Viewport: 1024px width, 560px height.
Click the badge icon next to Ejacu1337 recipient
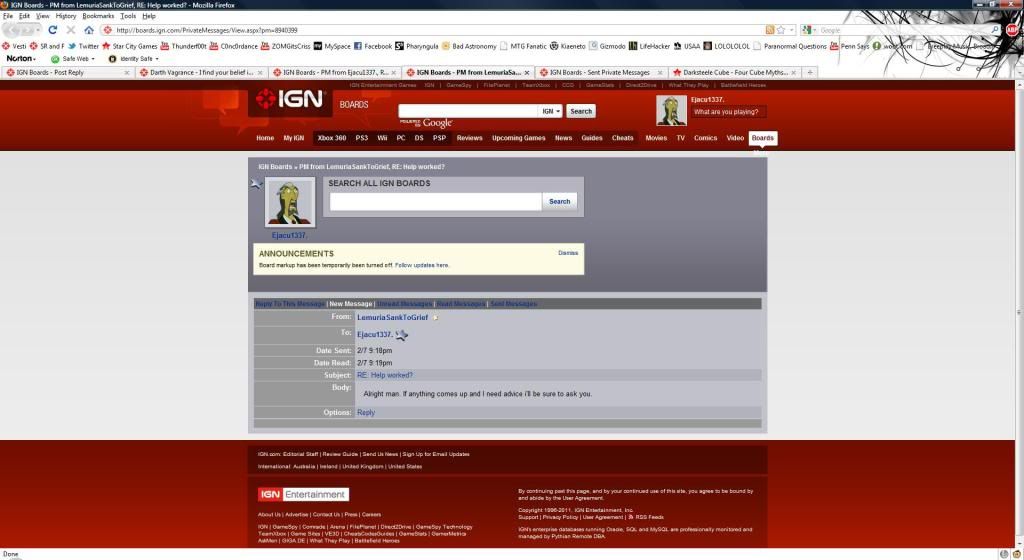402,335
